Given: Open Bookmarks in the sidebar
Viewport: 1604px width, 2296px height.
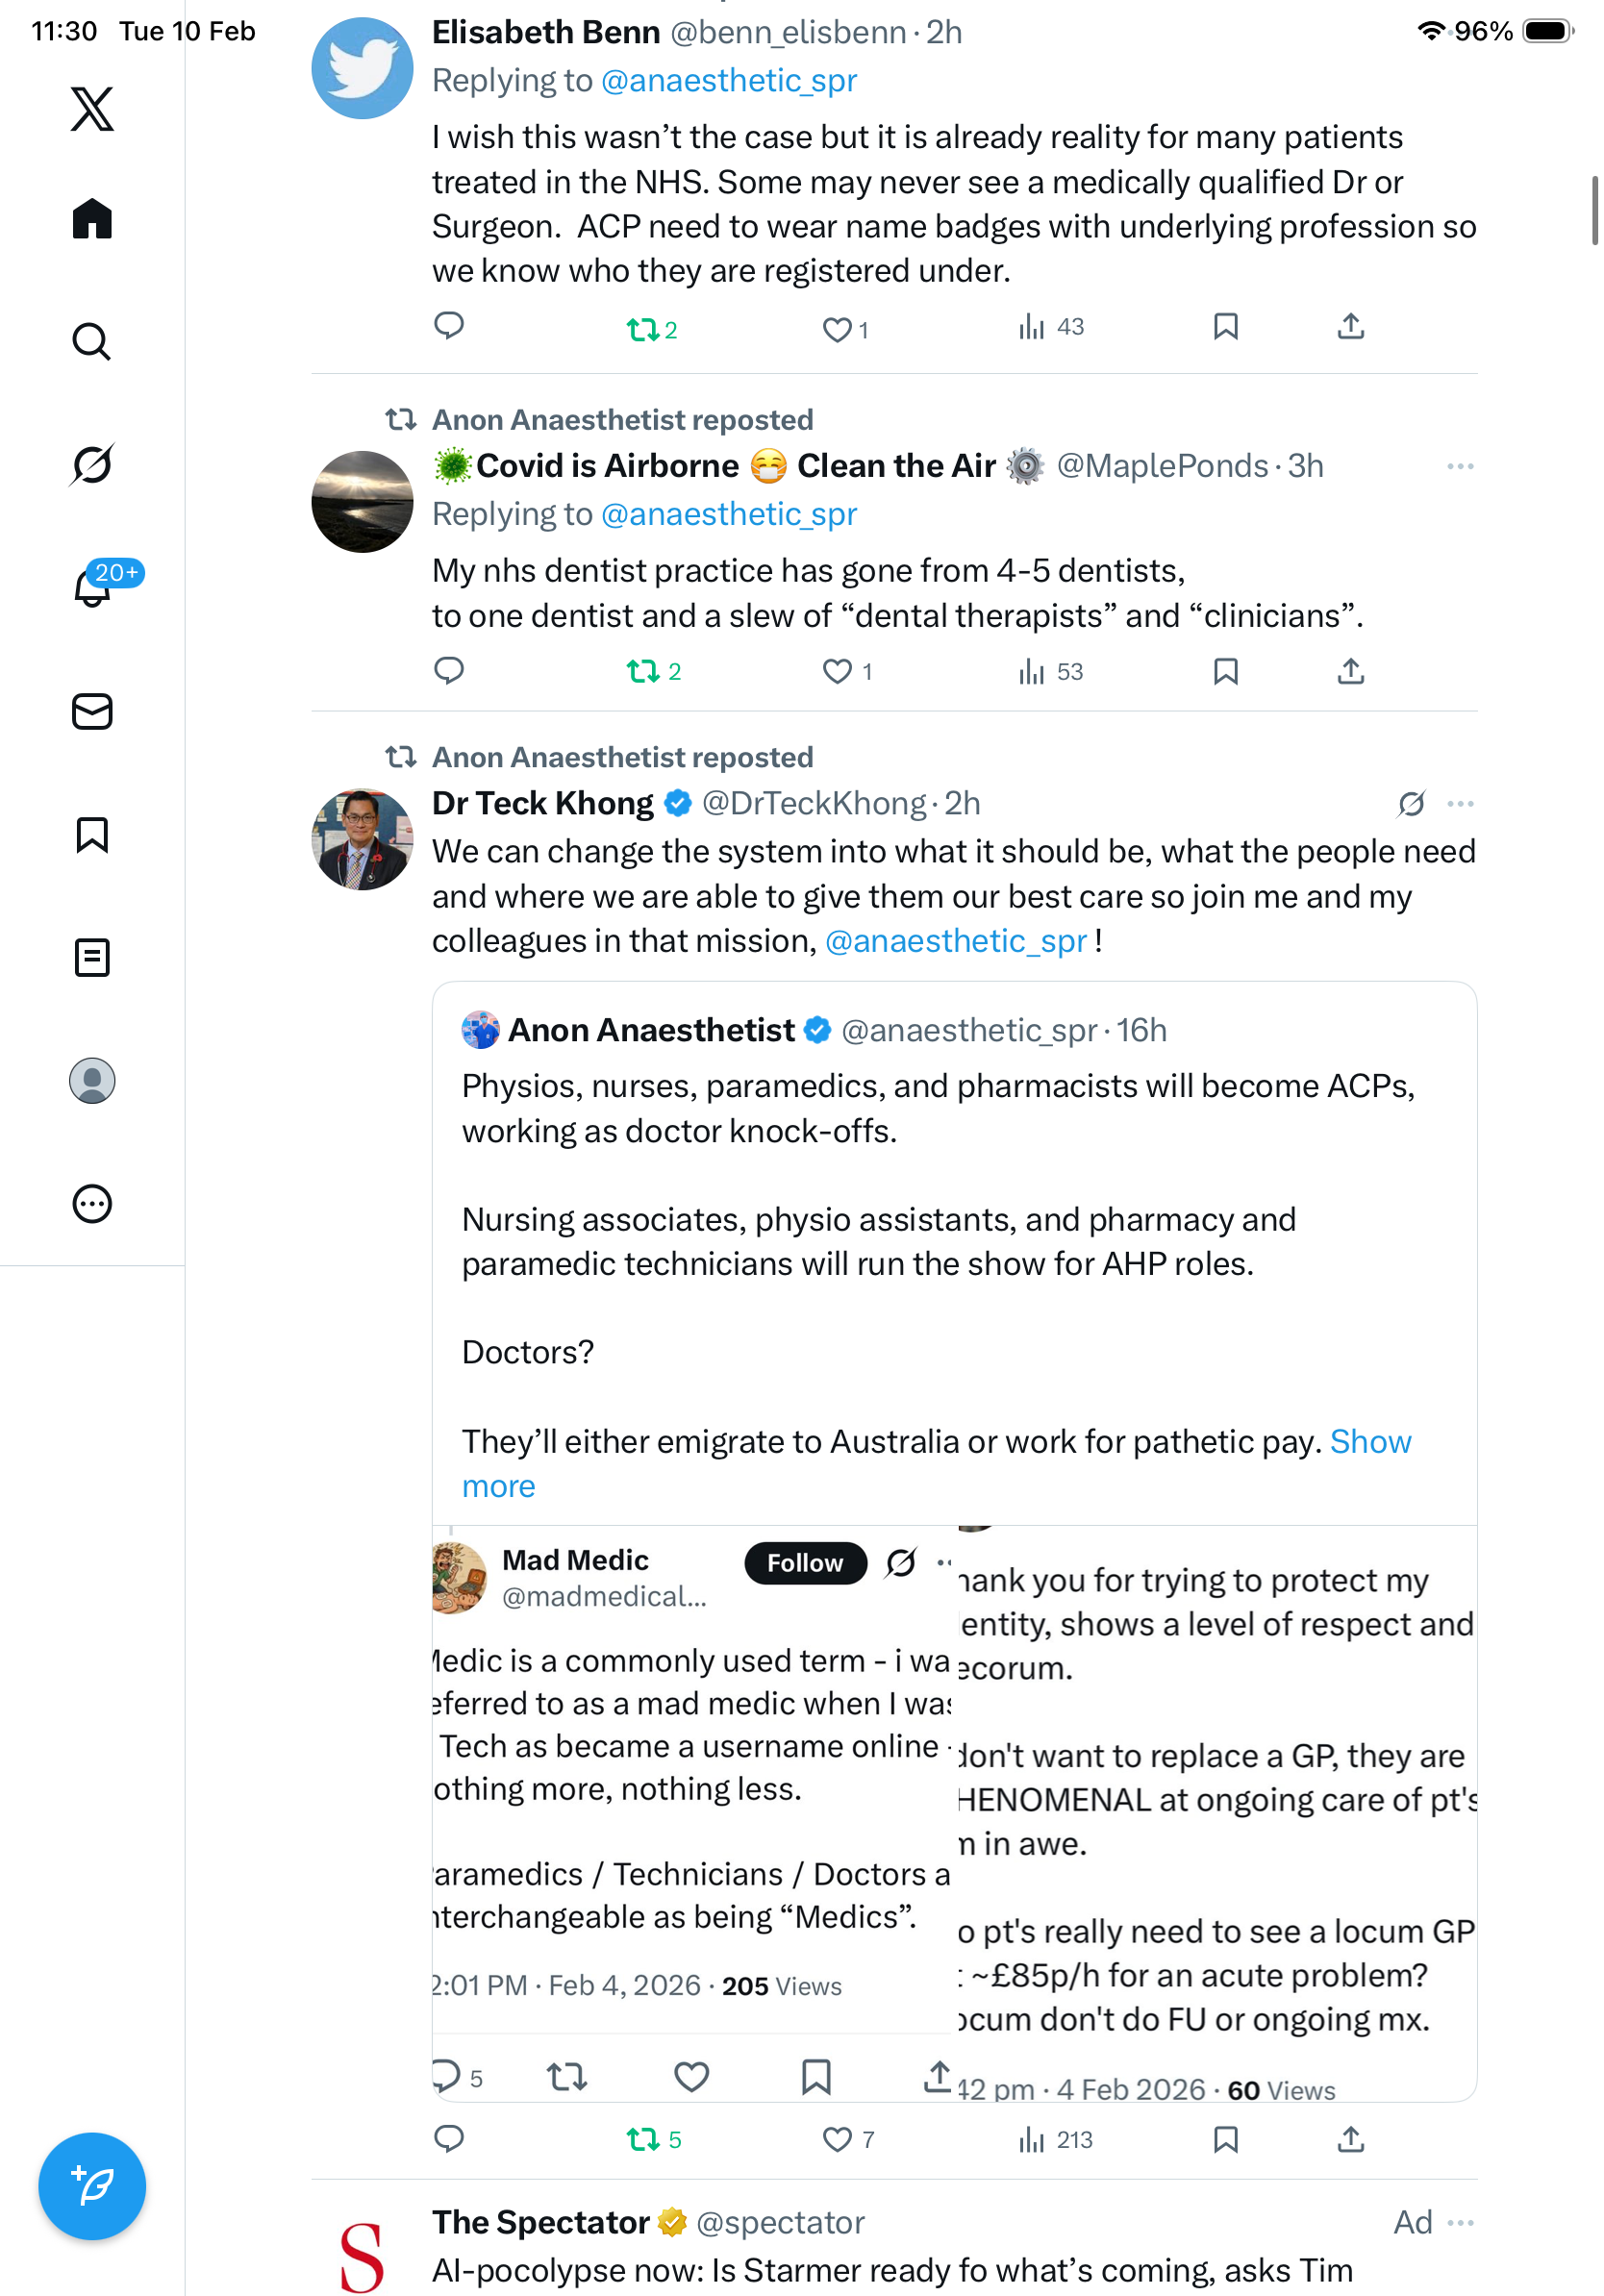Looking at the screenshot, I should pyautogui.click(x=92, y=834).
